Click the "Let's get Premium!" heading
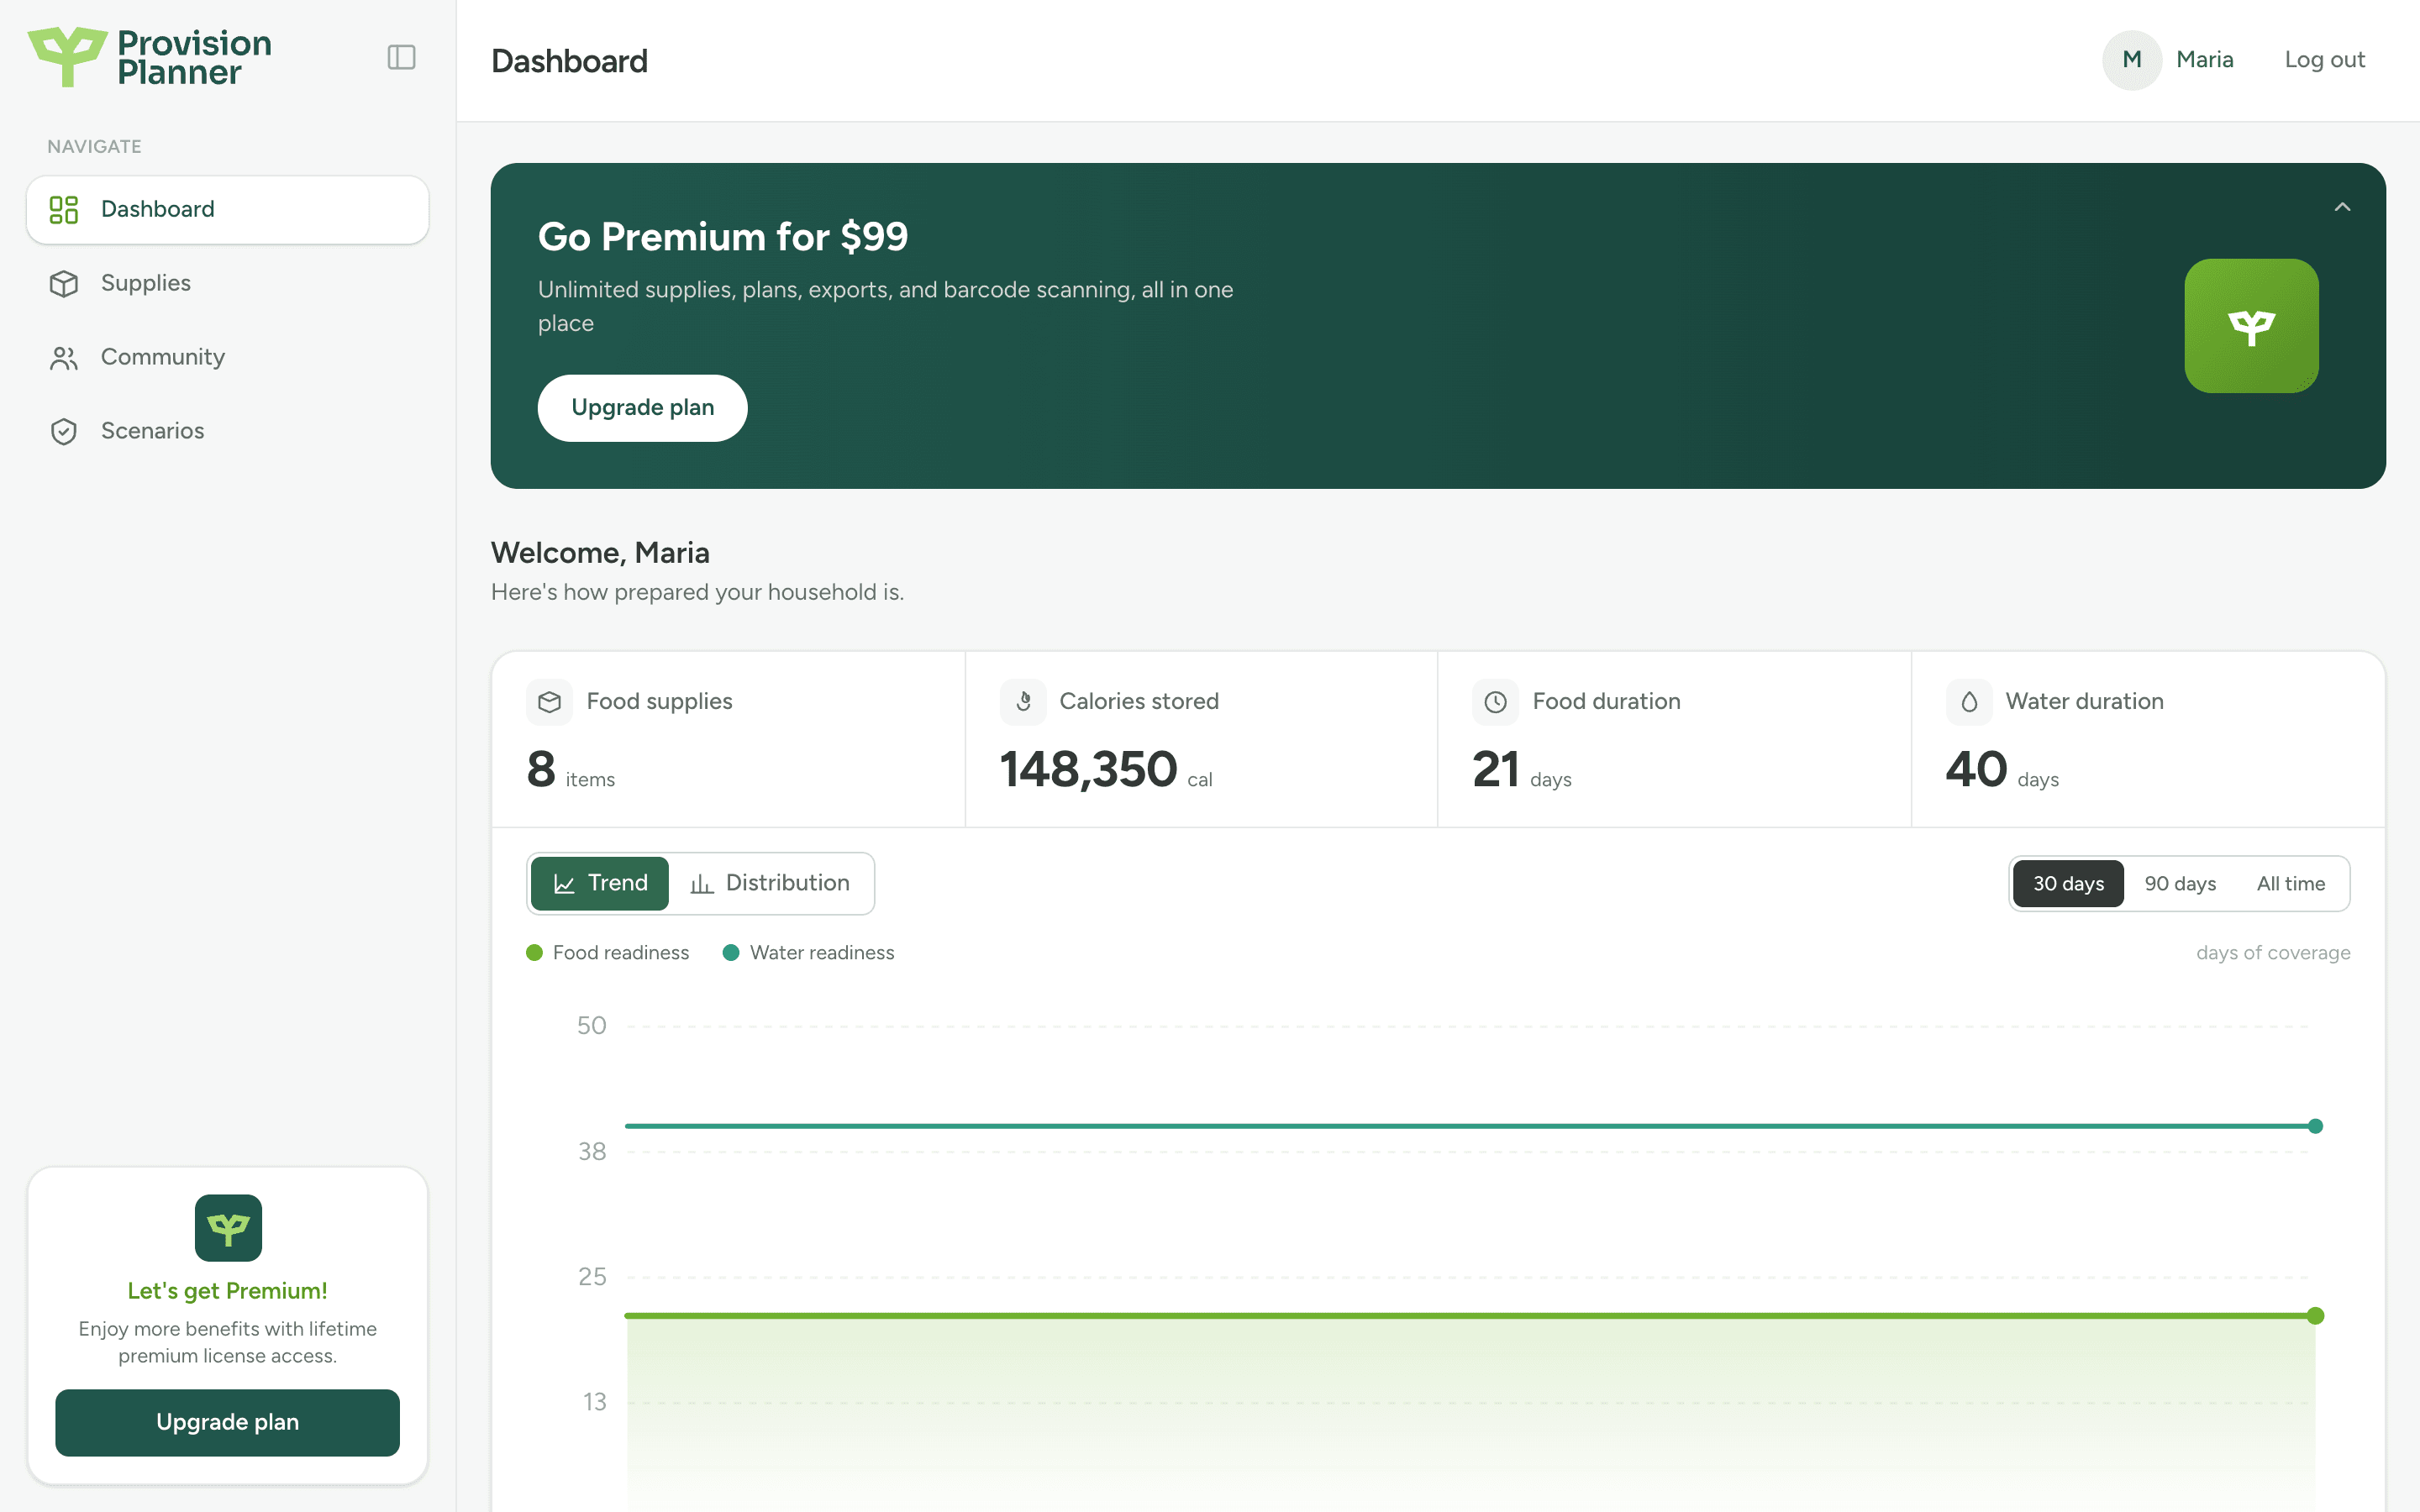Screen dimensions: 2420x1512 [227, 1291]
